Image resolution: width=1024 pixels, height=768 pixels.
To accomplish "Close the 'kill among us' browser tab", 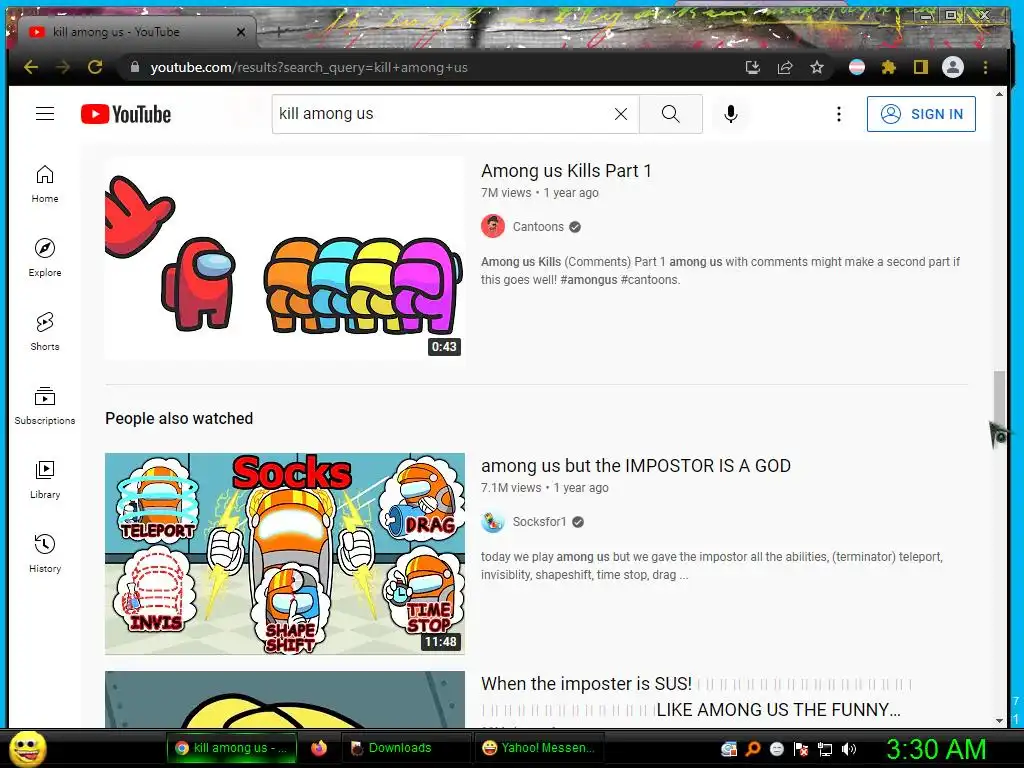I will click(241, 32).
